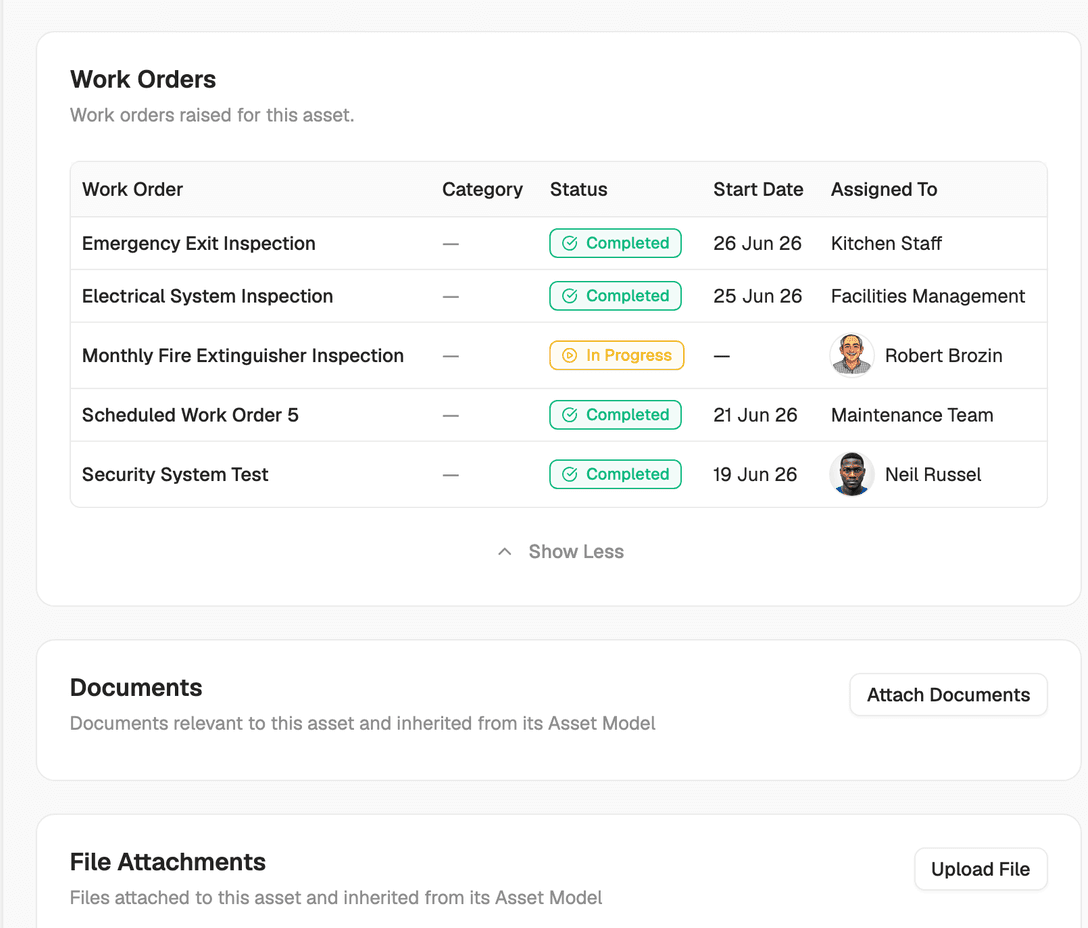Select the 19 Jun 26 start date
The width and height of the screenshot is (1088, 928).
755,475
